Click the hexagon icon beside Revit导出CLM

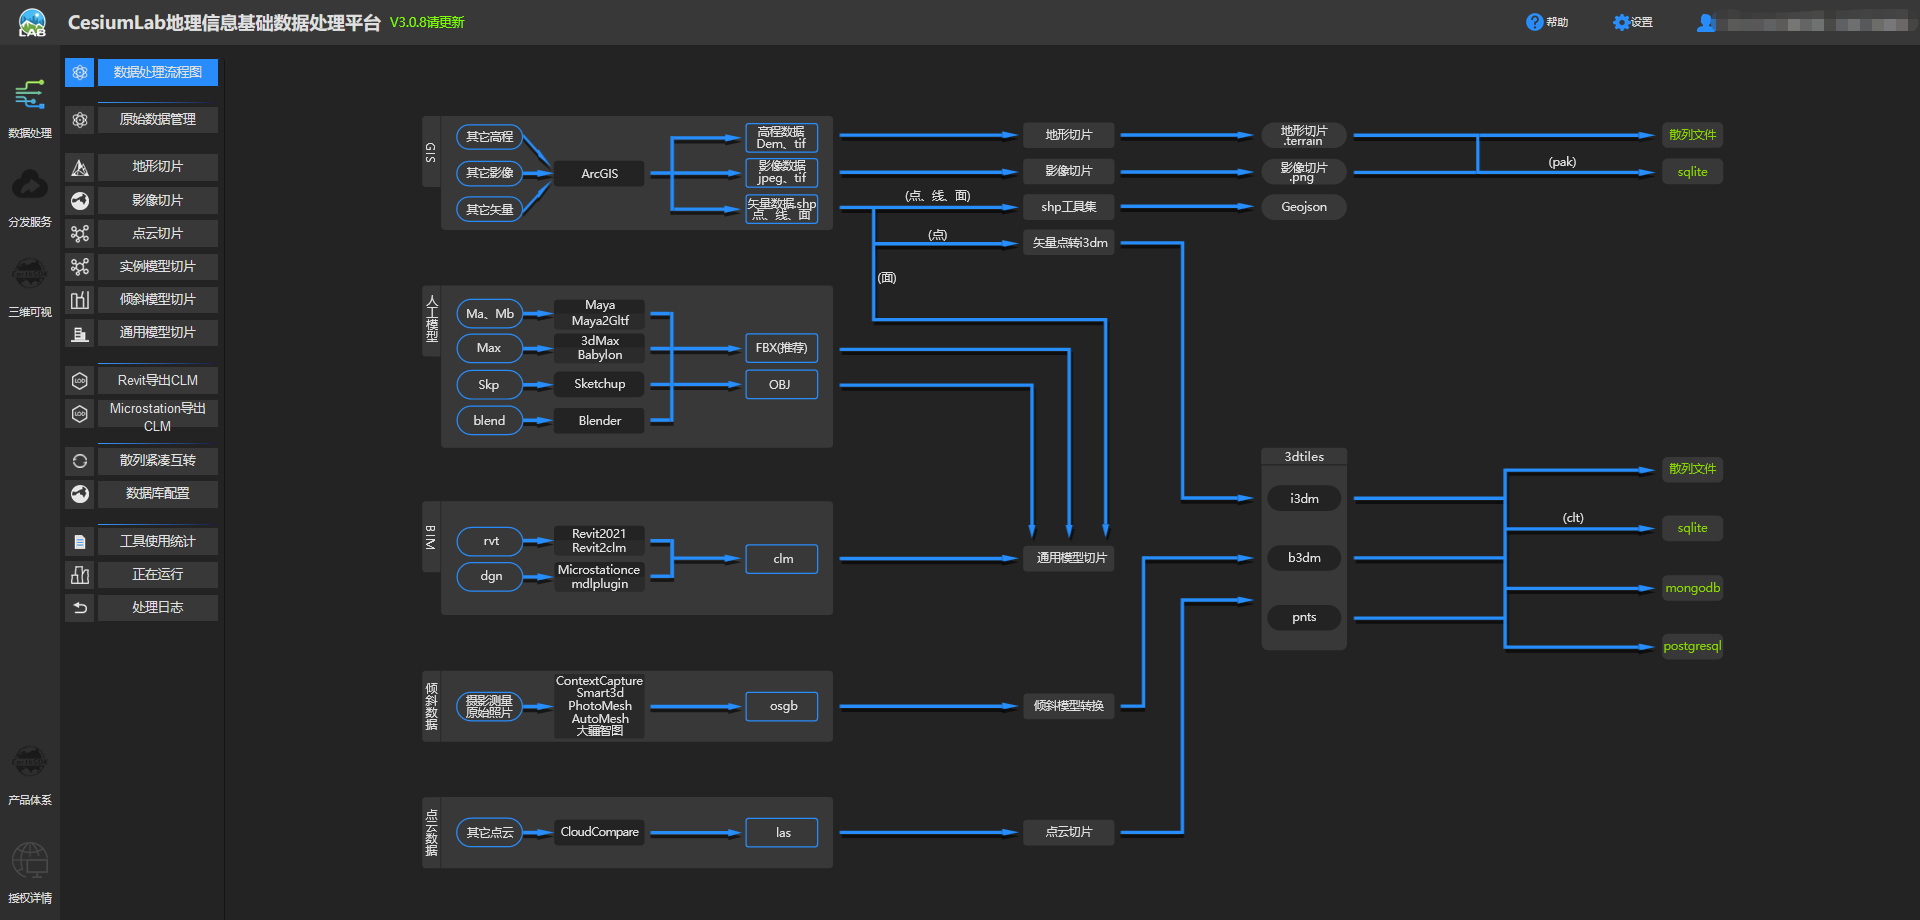pyautogui.click(x=80, y=381)
